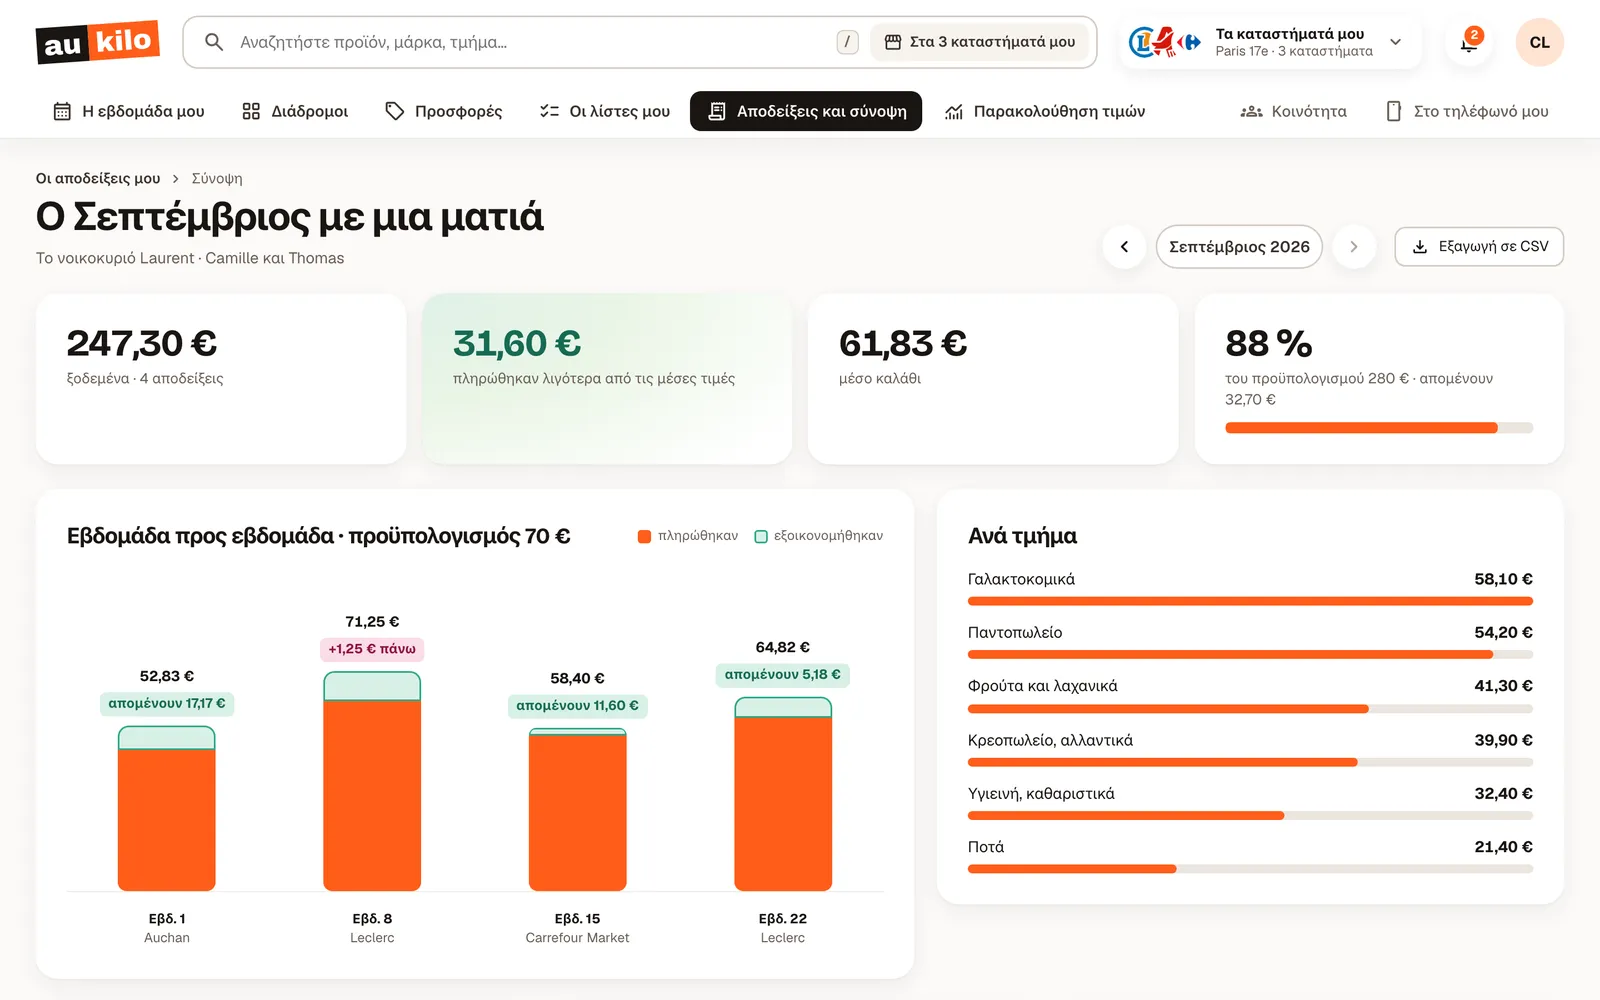Click the 247,30 € spent card
The image size is (1600, 1000).
click(x=221, y=378)
